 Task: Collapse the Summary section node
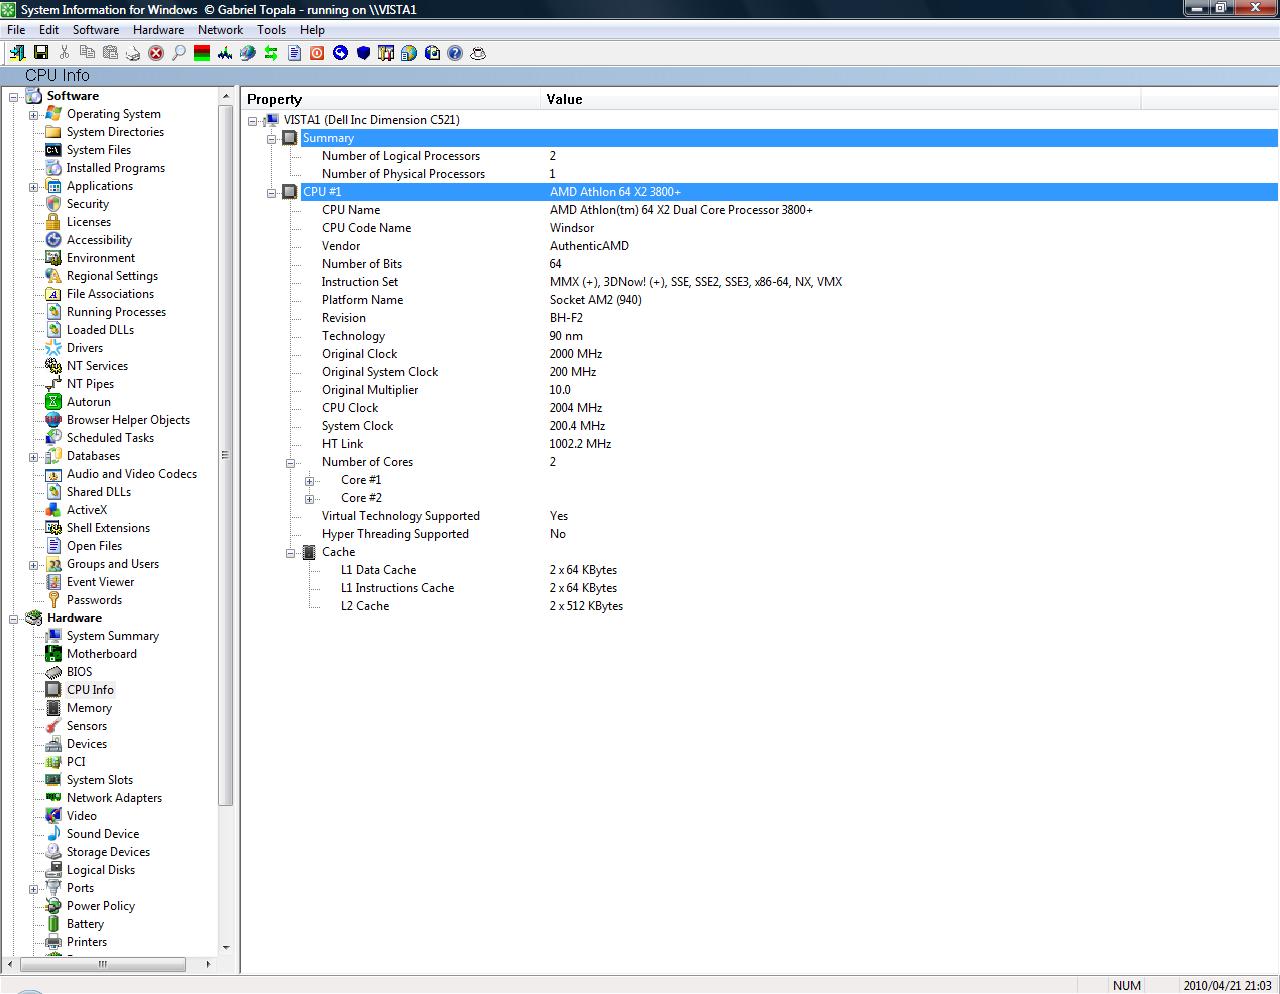tap(272, 138)
